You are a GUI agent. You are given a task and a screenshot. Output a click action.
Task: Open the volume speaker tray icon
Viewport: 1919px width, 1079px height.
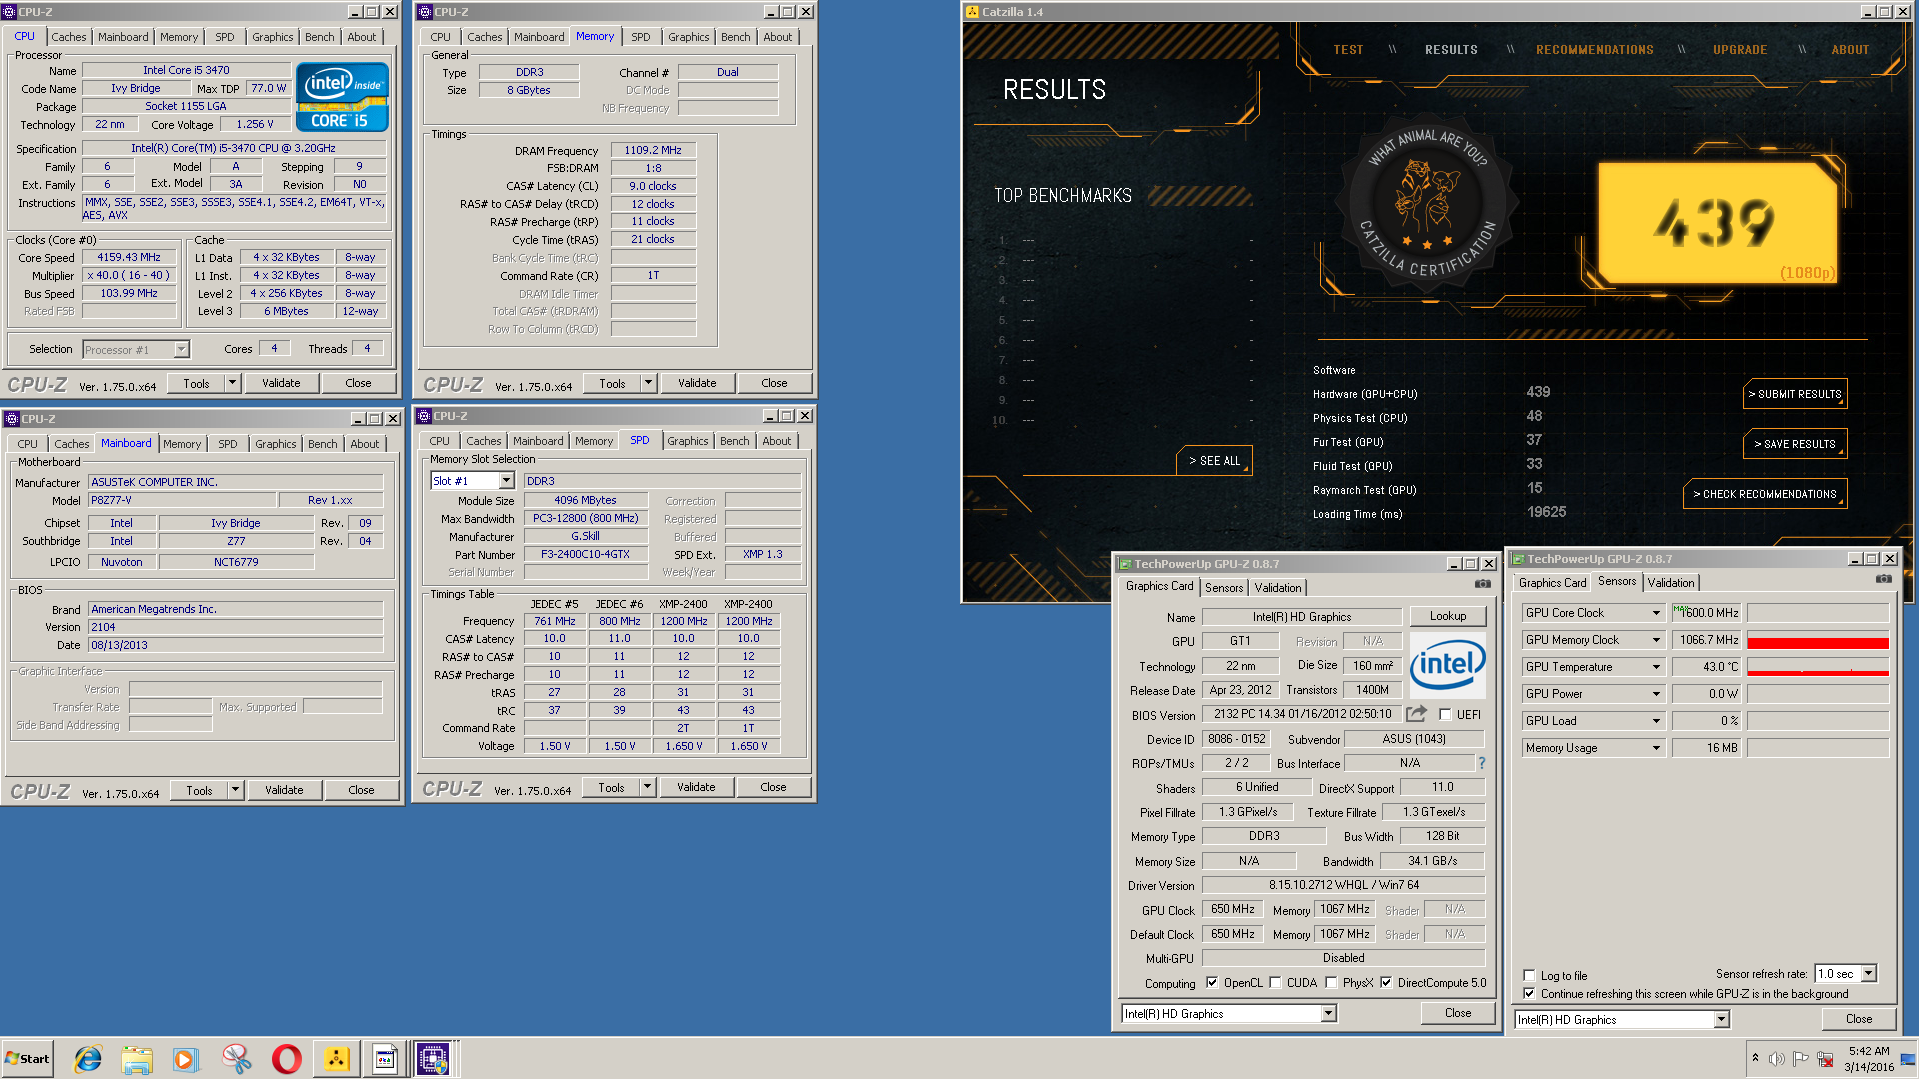[1776, 1059]
